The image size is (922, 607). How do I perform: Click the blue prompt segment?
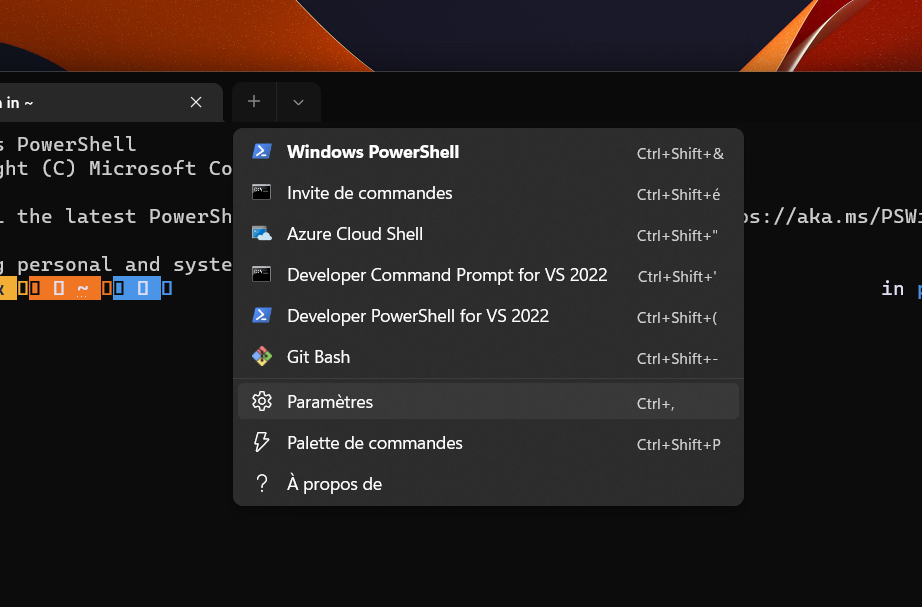pos(136,289)
